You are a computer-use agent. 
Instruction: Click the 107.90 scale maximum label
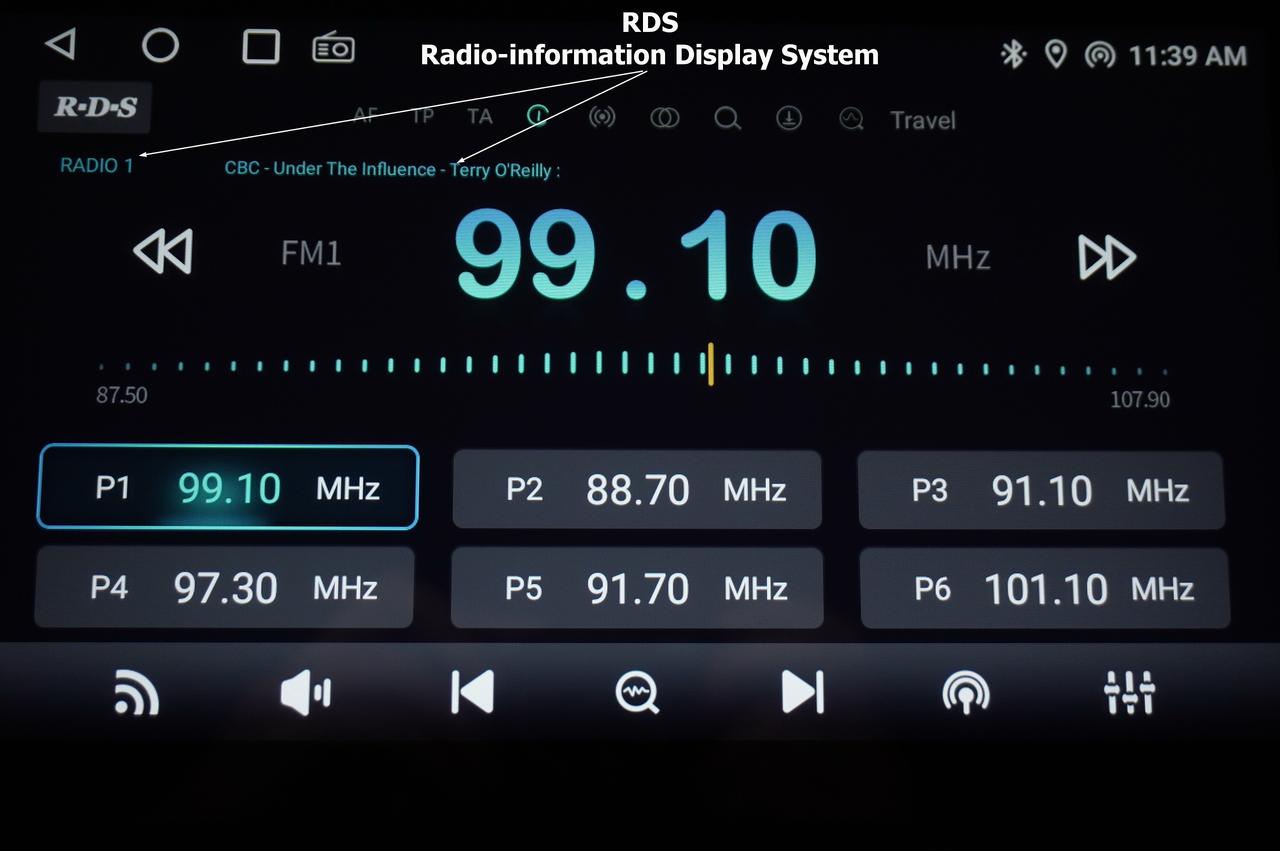[1140, 400]
